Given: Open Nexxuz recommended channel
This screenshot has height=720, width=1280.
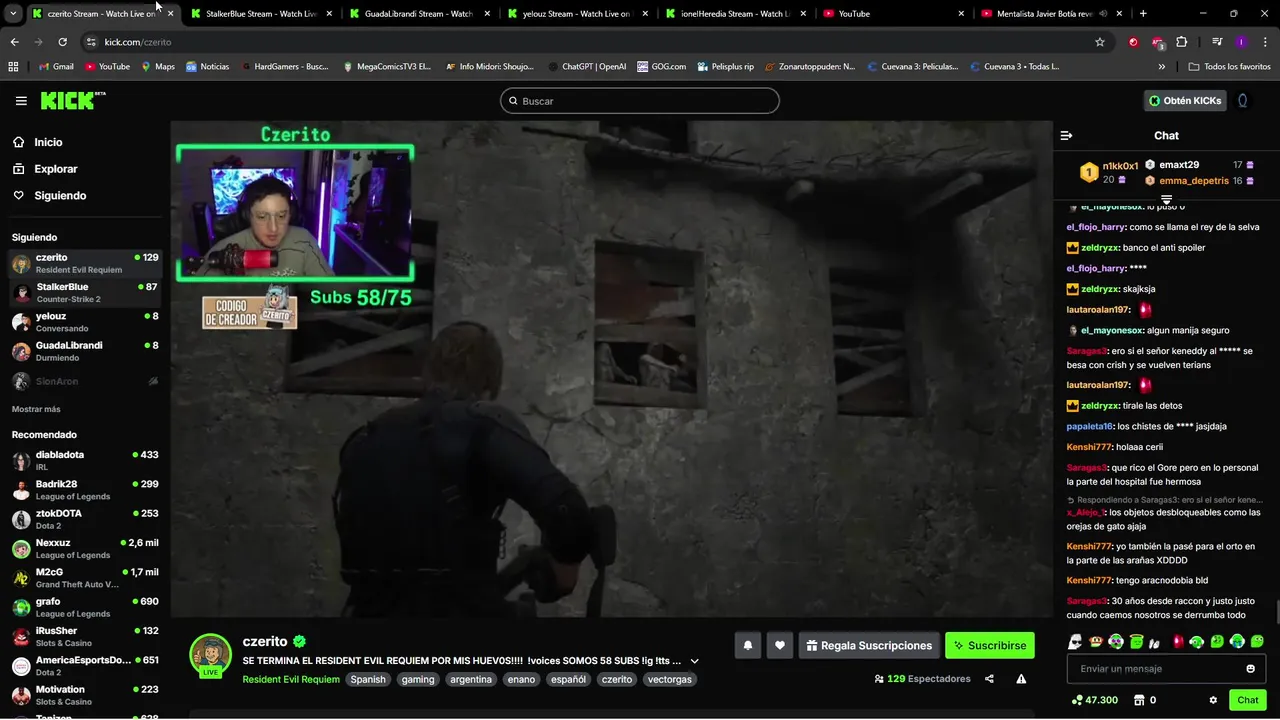Looking at the screenshot, I should tap(85, 549).
